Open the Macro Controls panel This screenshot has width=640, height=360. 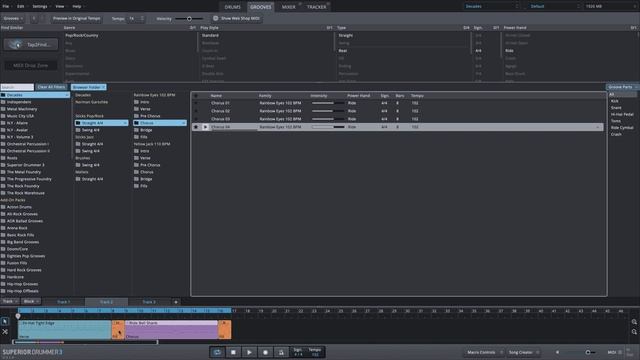tap(484, 352)
